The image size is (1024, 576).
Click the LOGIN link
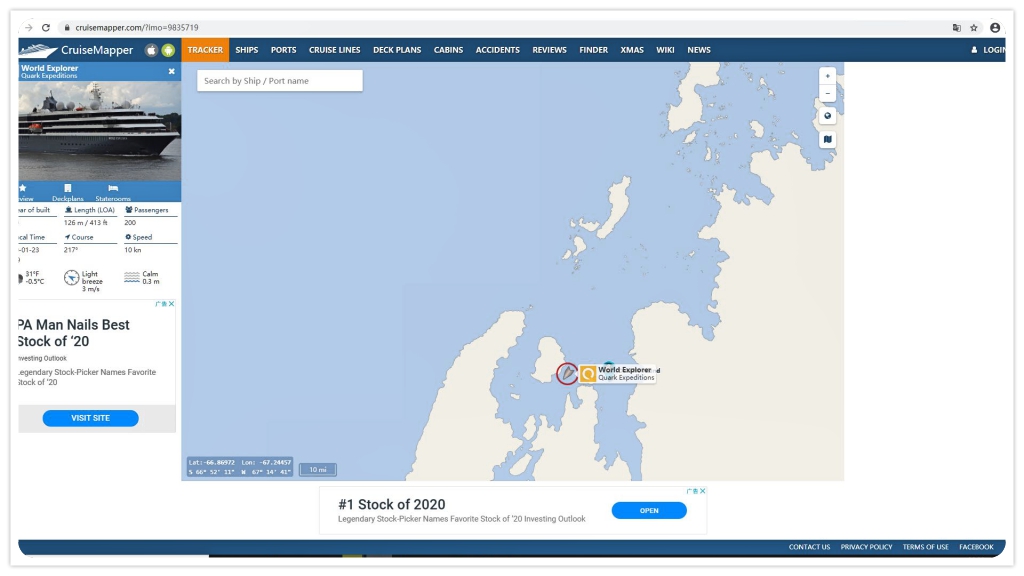(989, 50)
